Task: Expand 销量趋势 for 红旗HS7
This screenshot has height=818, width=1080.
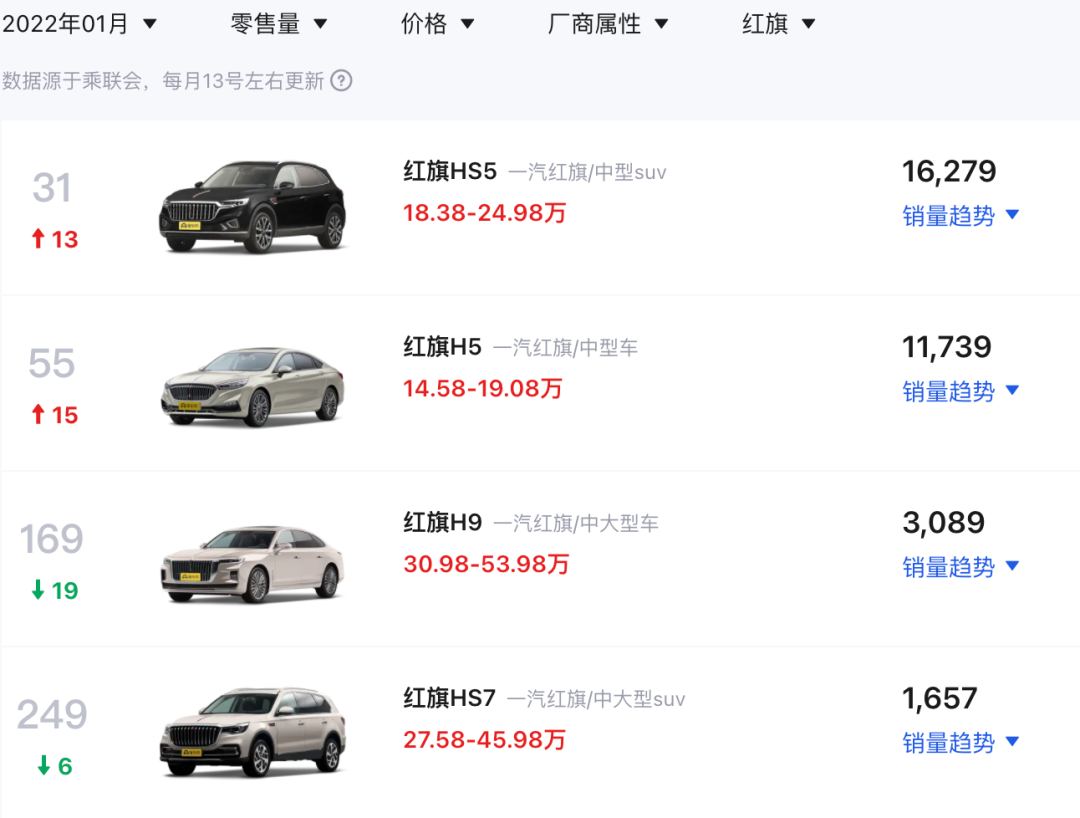Action: pyautogui.click(x=960, y=742)
